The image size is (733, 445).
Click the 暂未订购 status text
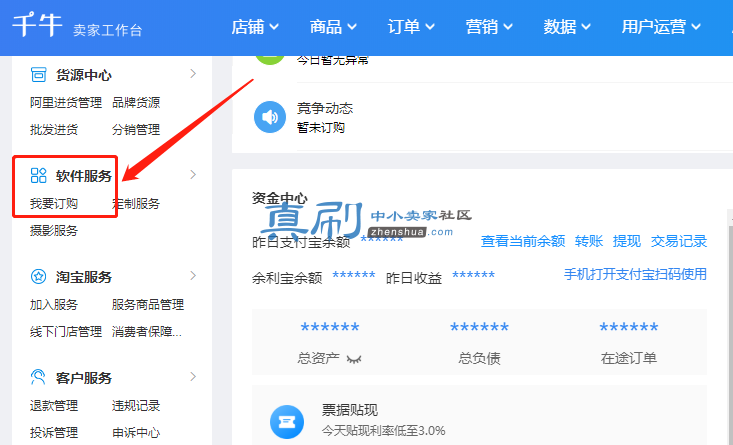click(321, 128)
